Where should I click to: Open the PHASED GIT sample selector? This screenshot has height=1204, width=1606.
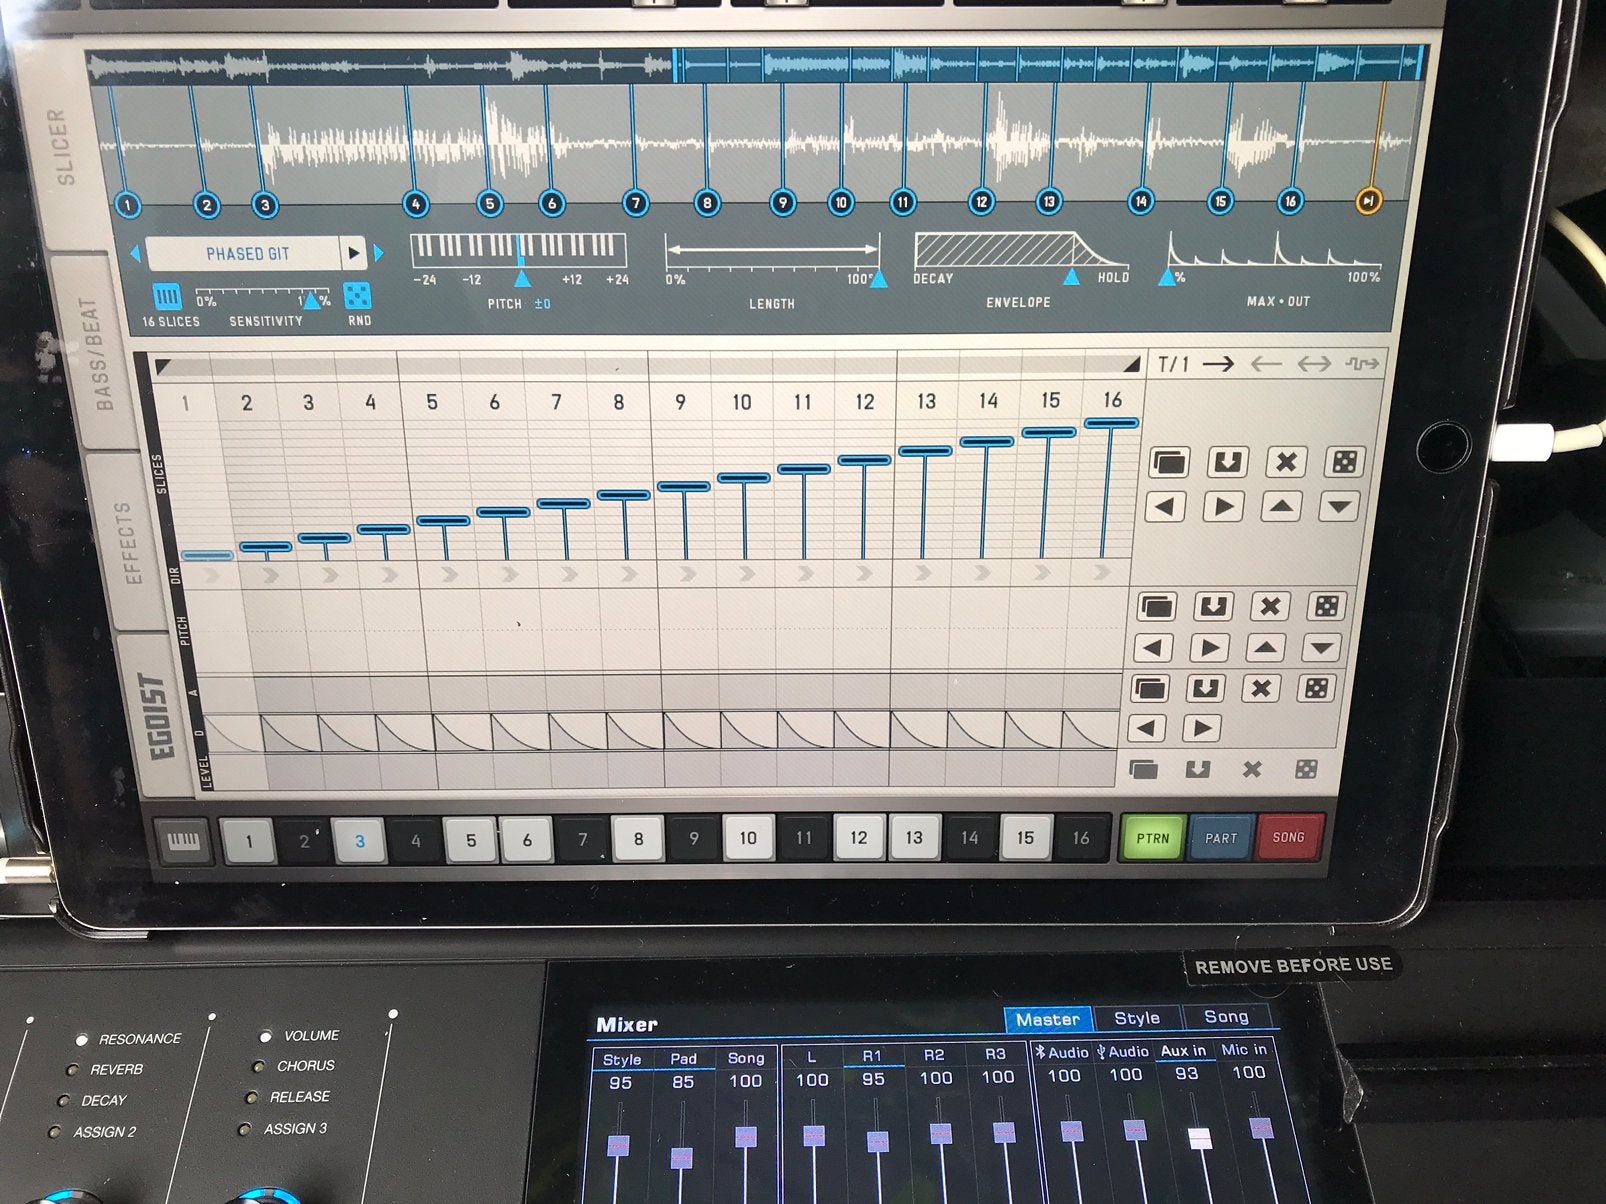tap(246, 253)
